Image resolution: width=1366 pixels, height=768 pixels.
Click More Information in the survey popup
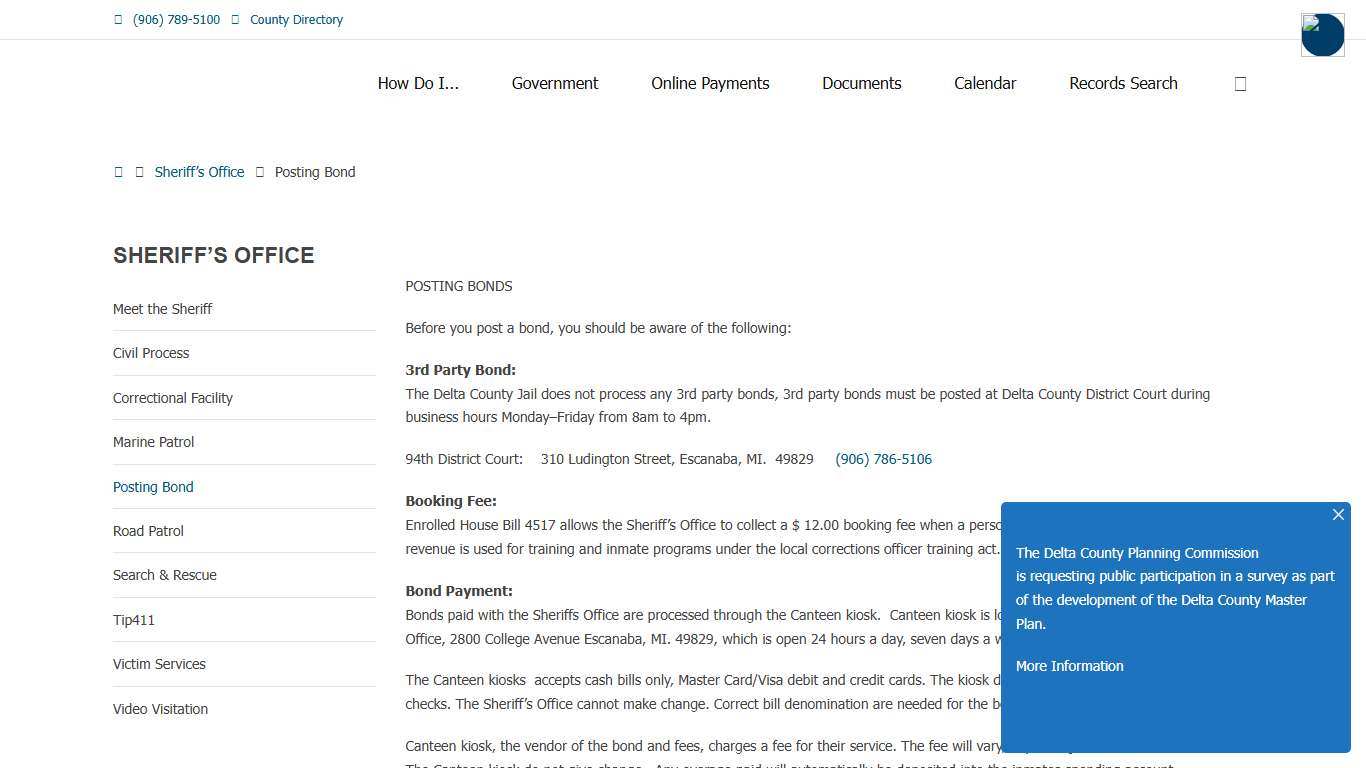tap(1069, 666)
